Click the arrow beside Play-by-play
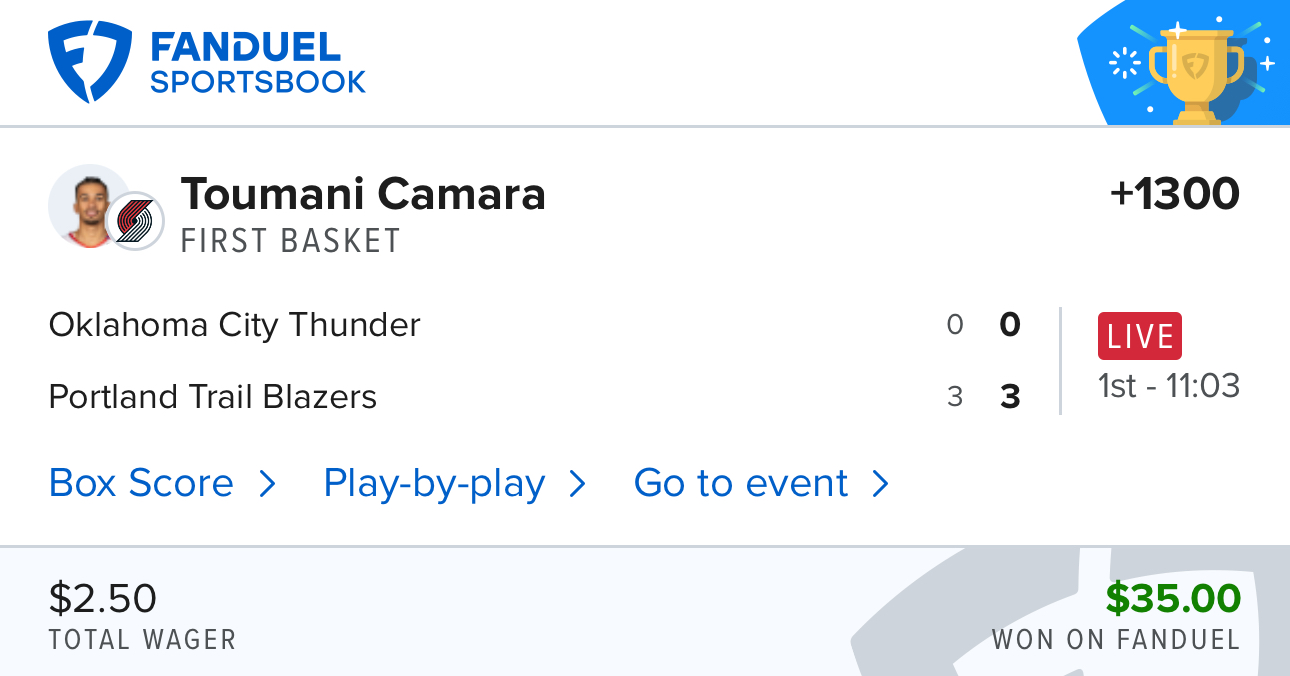This screenshot has width=1290, height=676. [578, 484]
